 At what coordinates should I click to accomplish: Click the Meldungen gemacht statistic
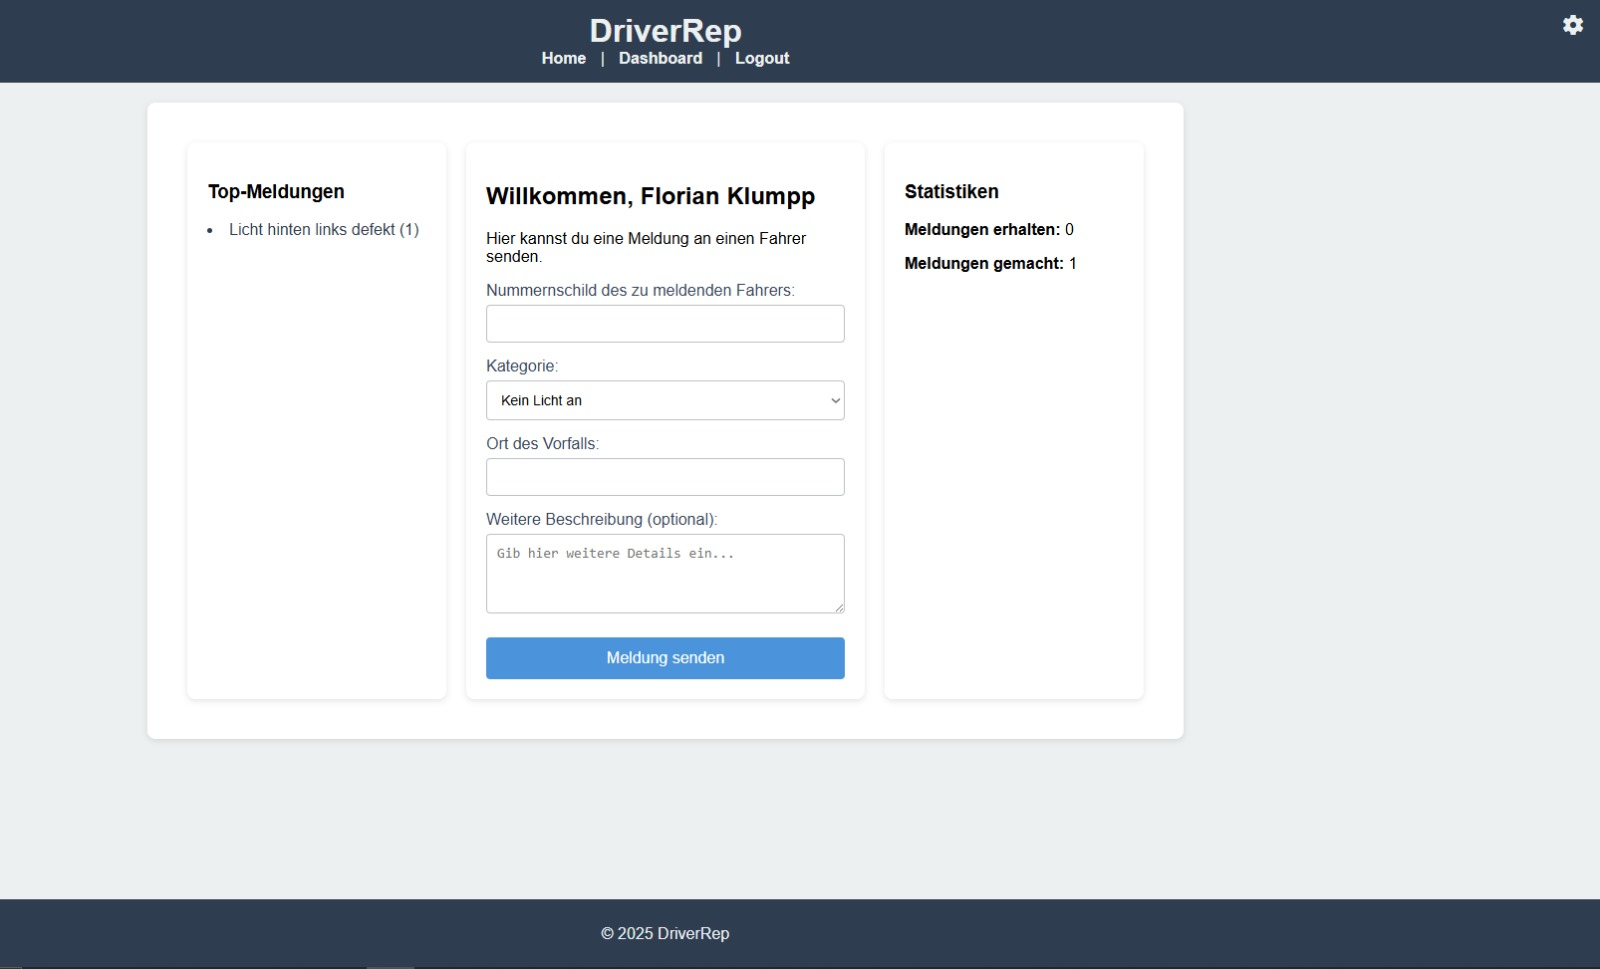(x=990, y=263)
